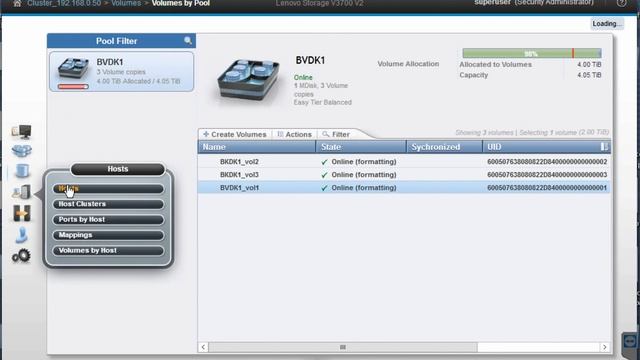The height and width of the screenshot is (360, 640).
Task: Sort by the Name column header
Action: pyautogui.click(x=257, y=147)
